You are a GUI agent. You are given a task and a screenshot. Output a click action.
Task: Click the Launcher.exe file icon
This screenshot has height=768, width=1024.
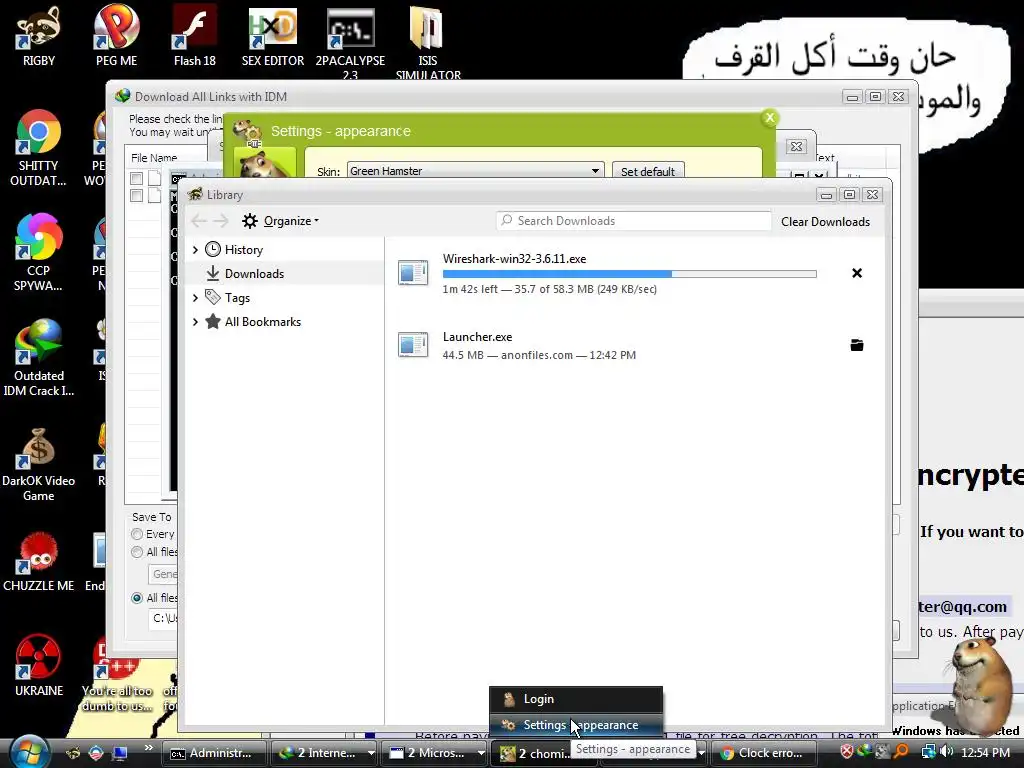tap(413, 344)
